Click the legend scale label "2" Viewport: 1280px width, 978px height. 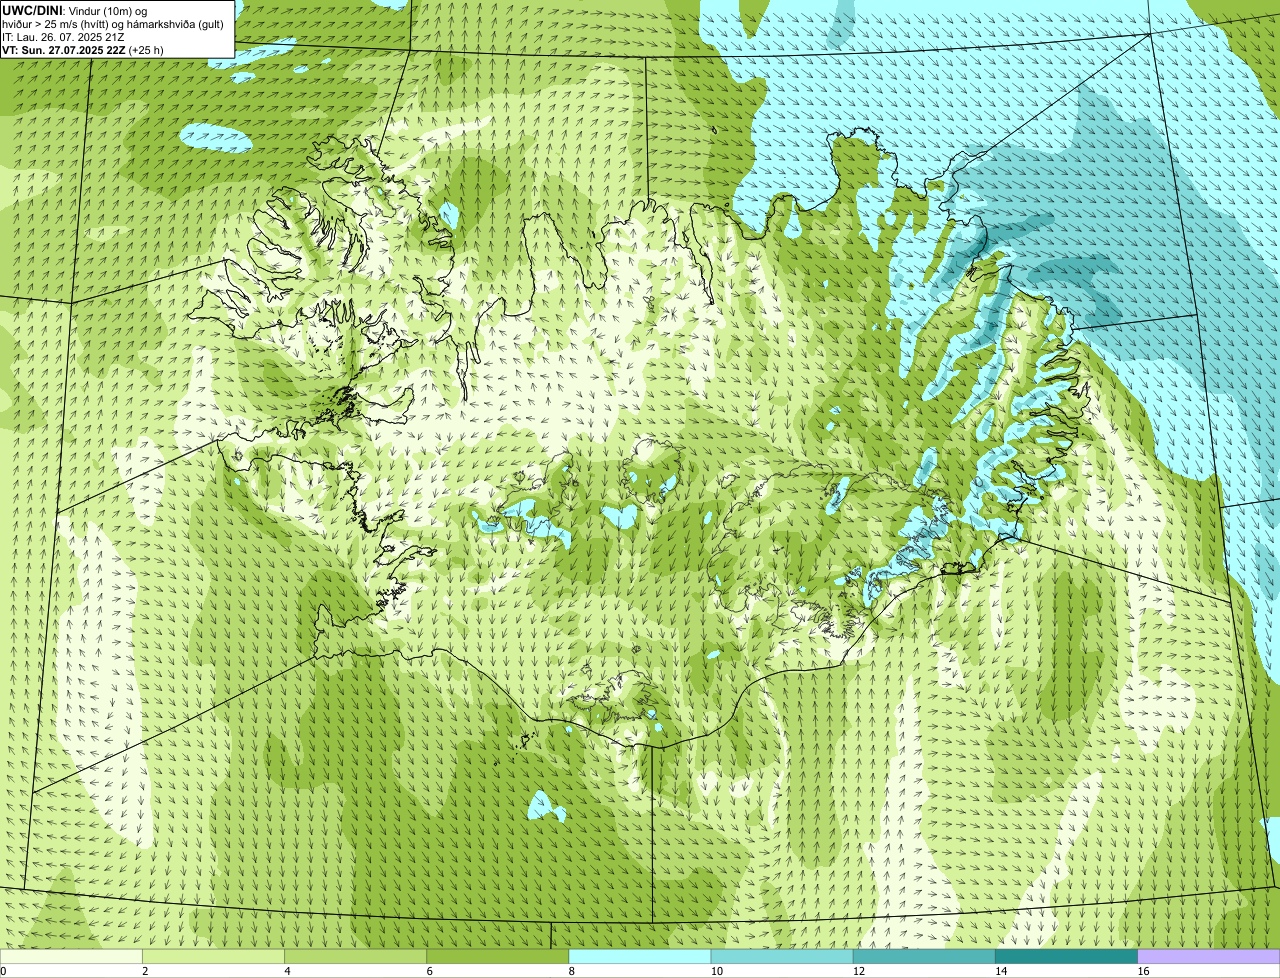145,971
